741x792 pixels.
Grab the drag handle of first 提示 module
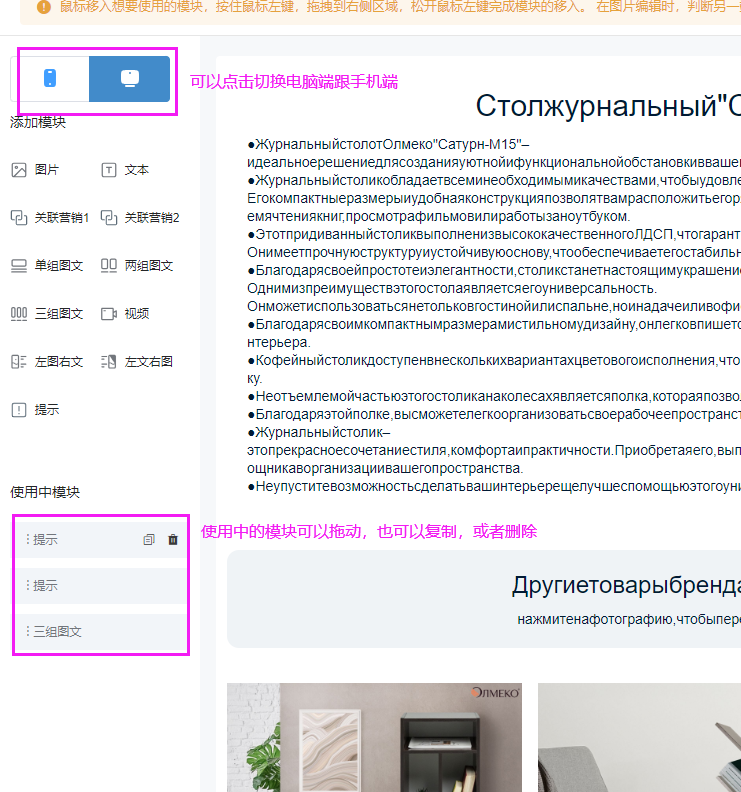pos(28,539)
